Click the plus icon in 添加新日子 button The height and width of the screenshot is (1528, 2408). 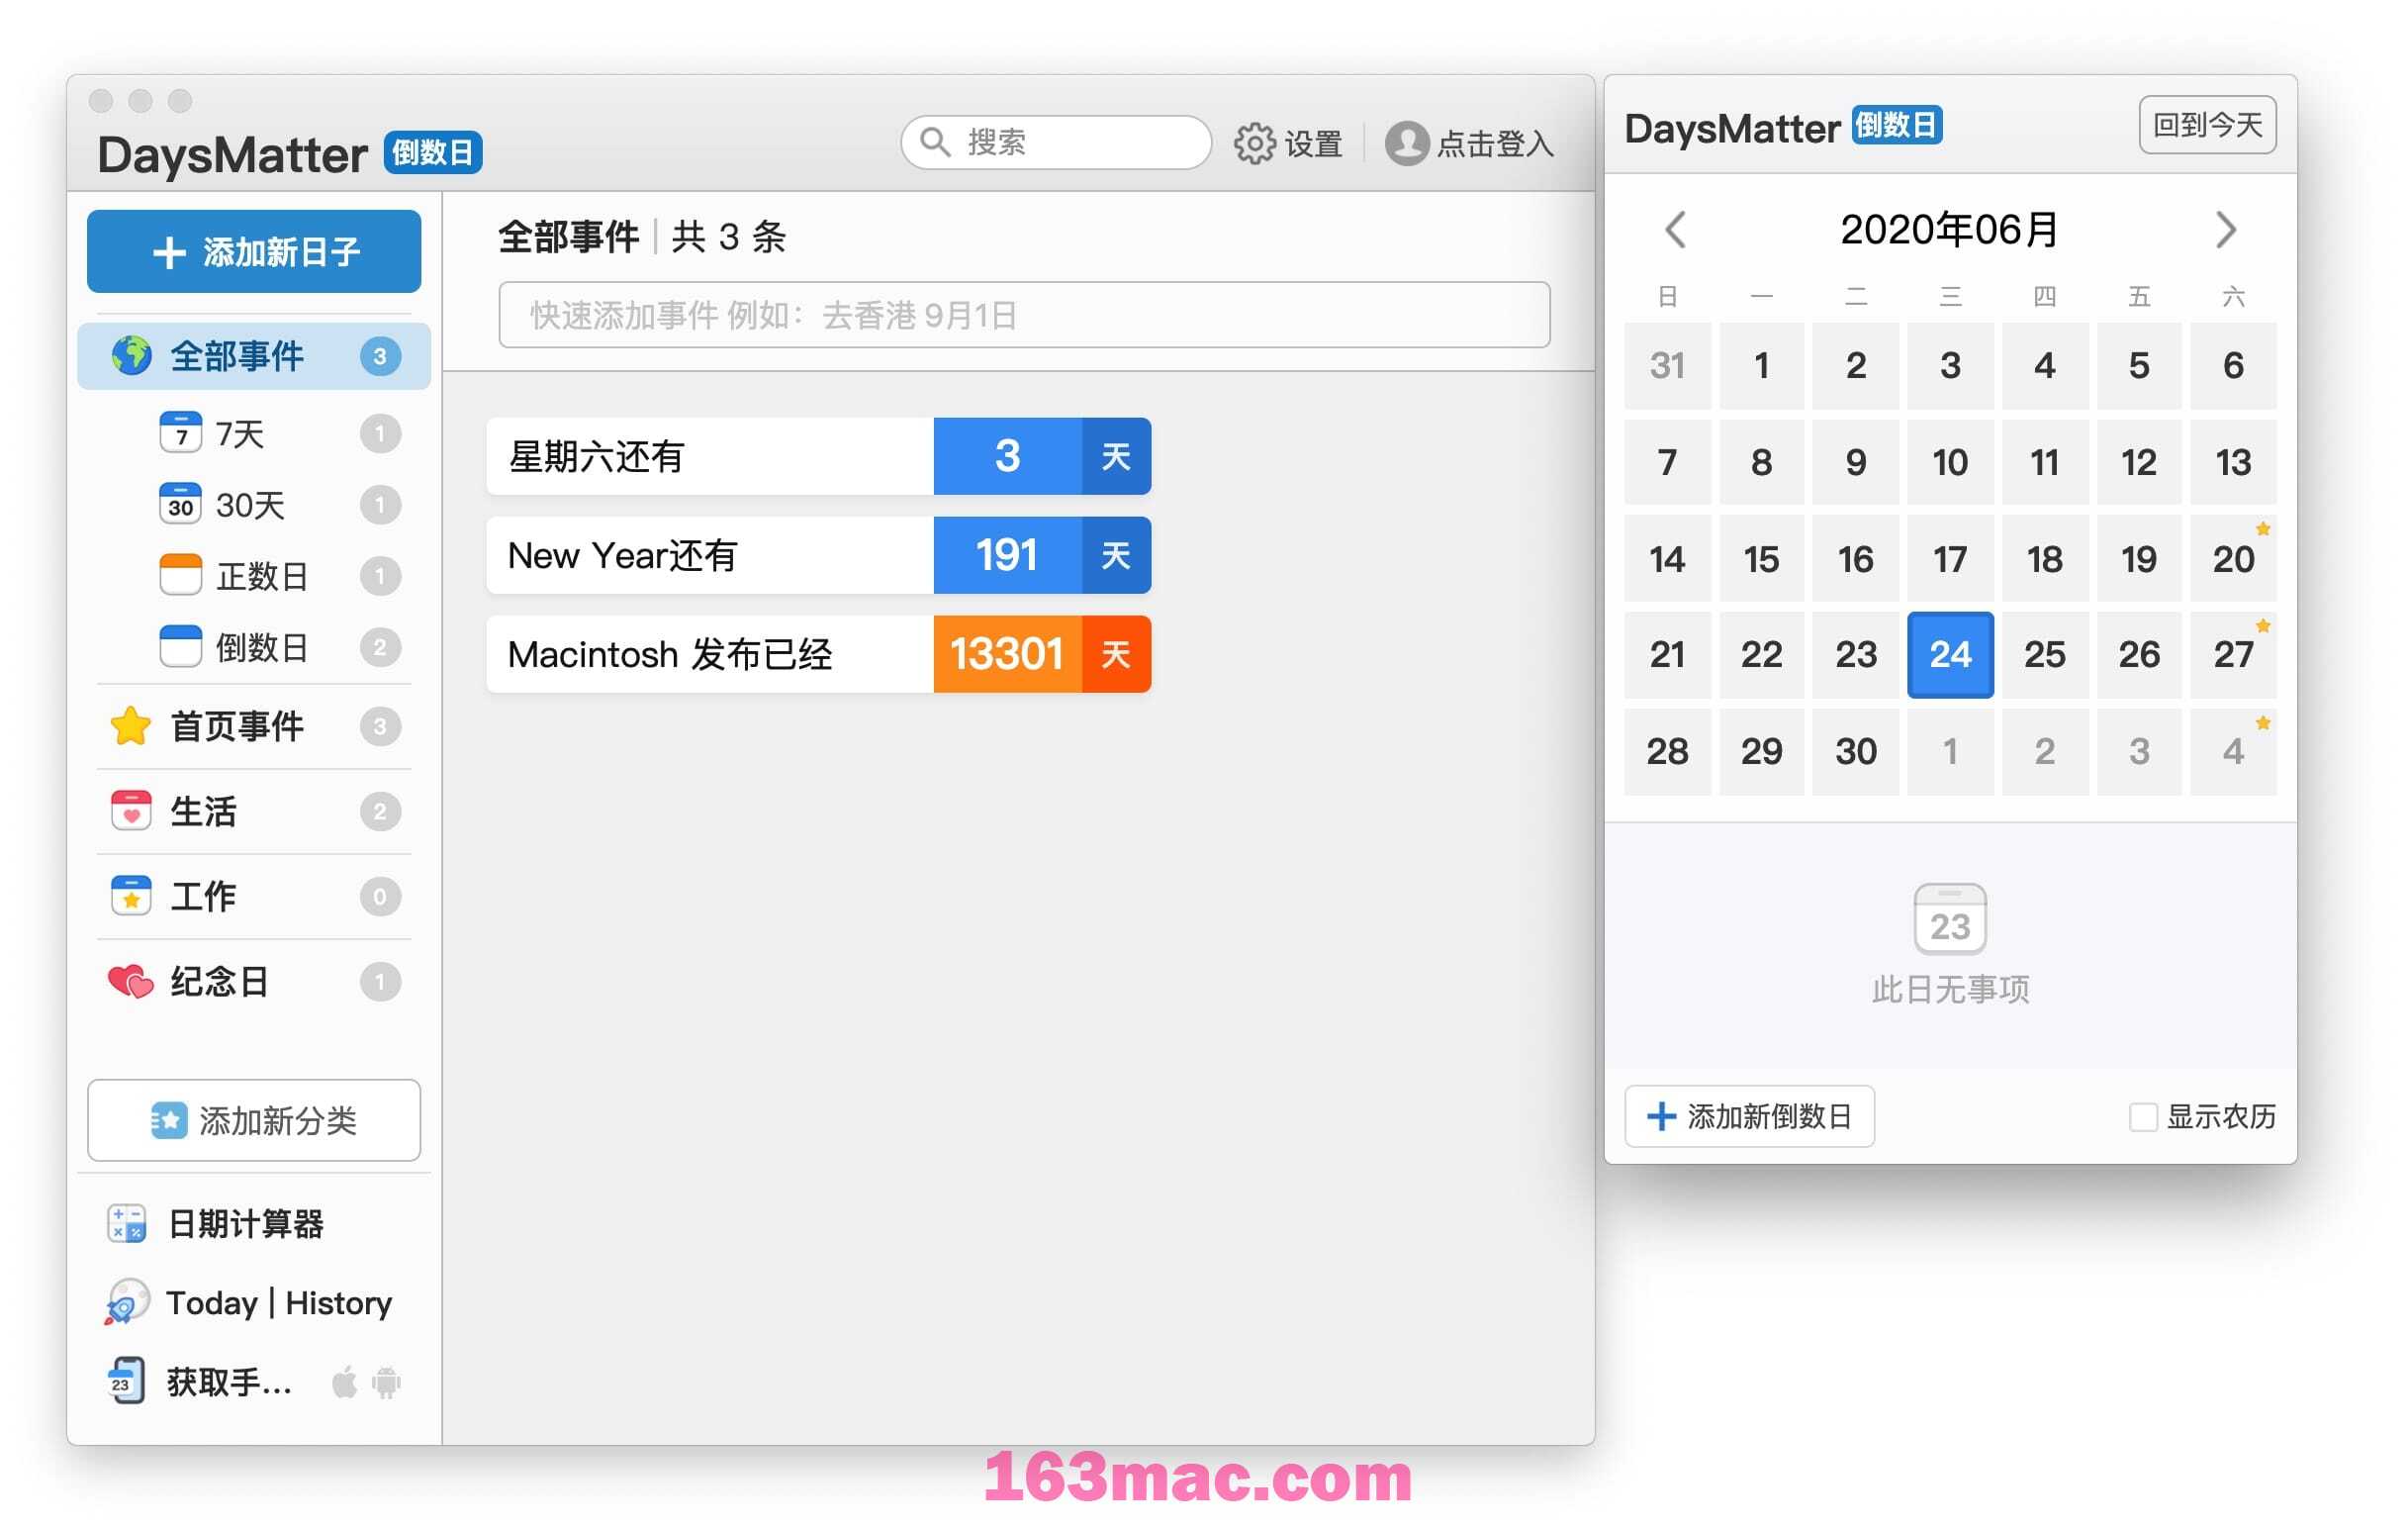(x=169, y=252)
